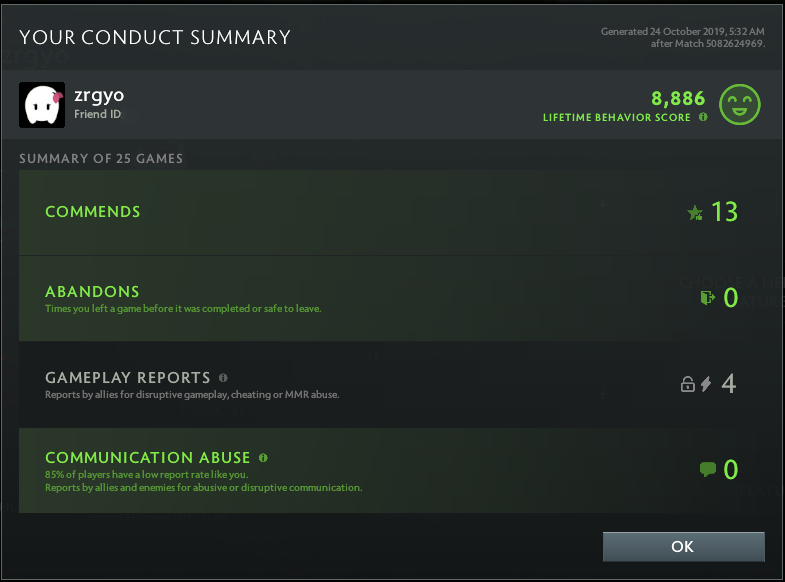Click the OK button
Screen dimensions: 785x582
pyautogui.click(x=683, y=547)
